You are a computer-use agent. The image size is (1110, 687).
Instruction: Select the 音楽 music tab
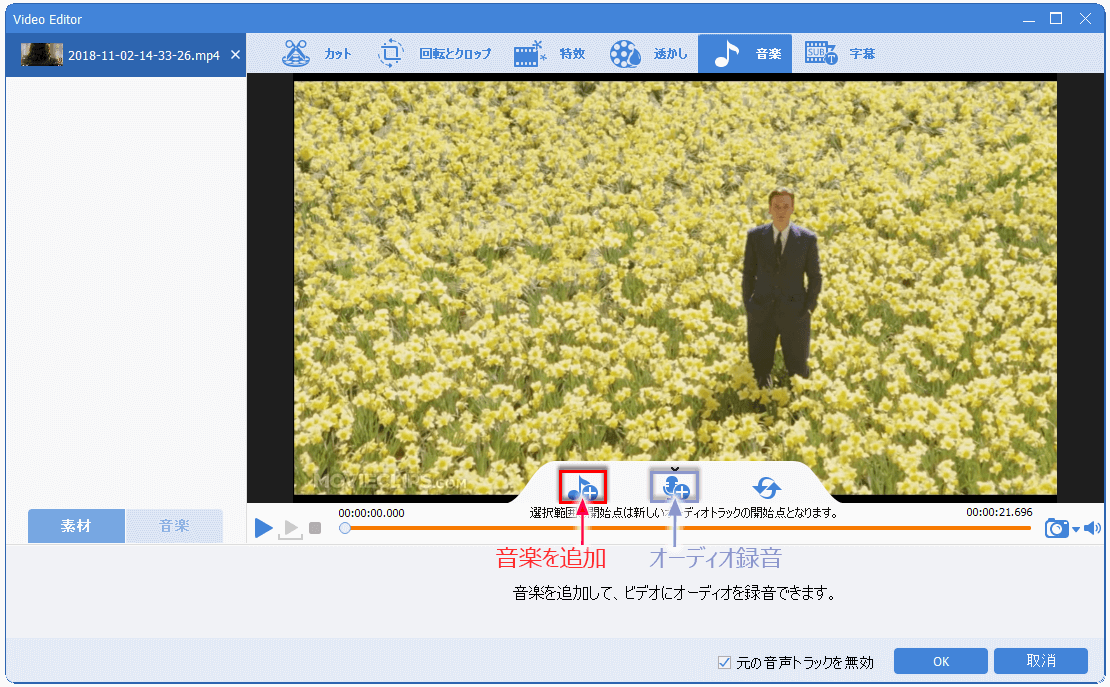(745, 54)
